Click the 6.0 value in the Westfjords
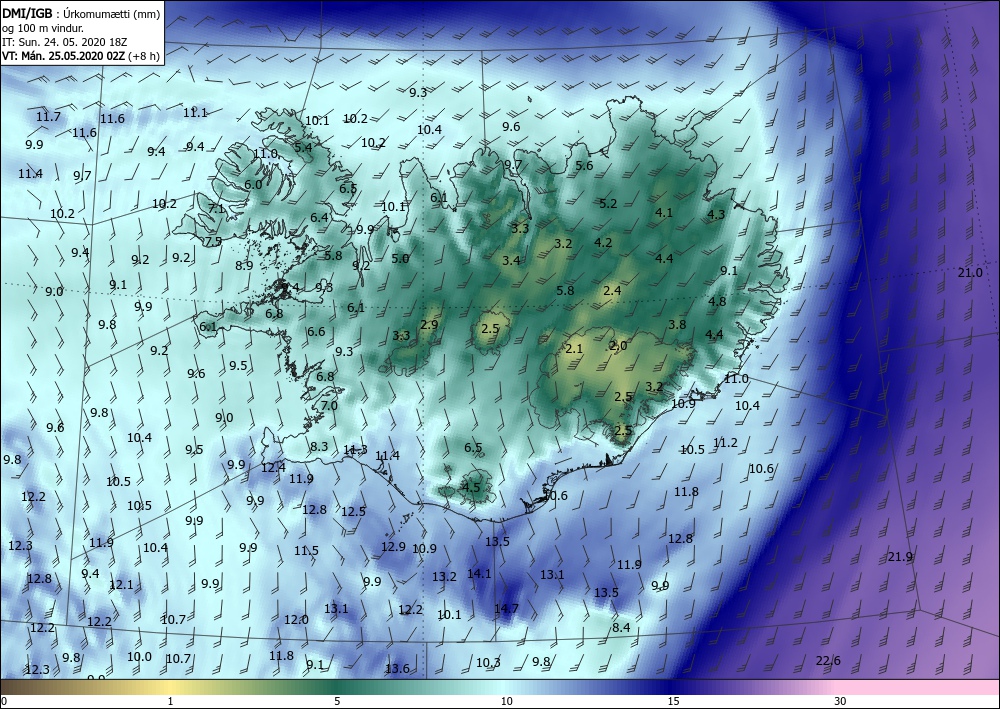This screenshot has height=709, width=1000. (x=253, y=184)
